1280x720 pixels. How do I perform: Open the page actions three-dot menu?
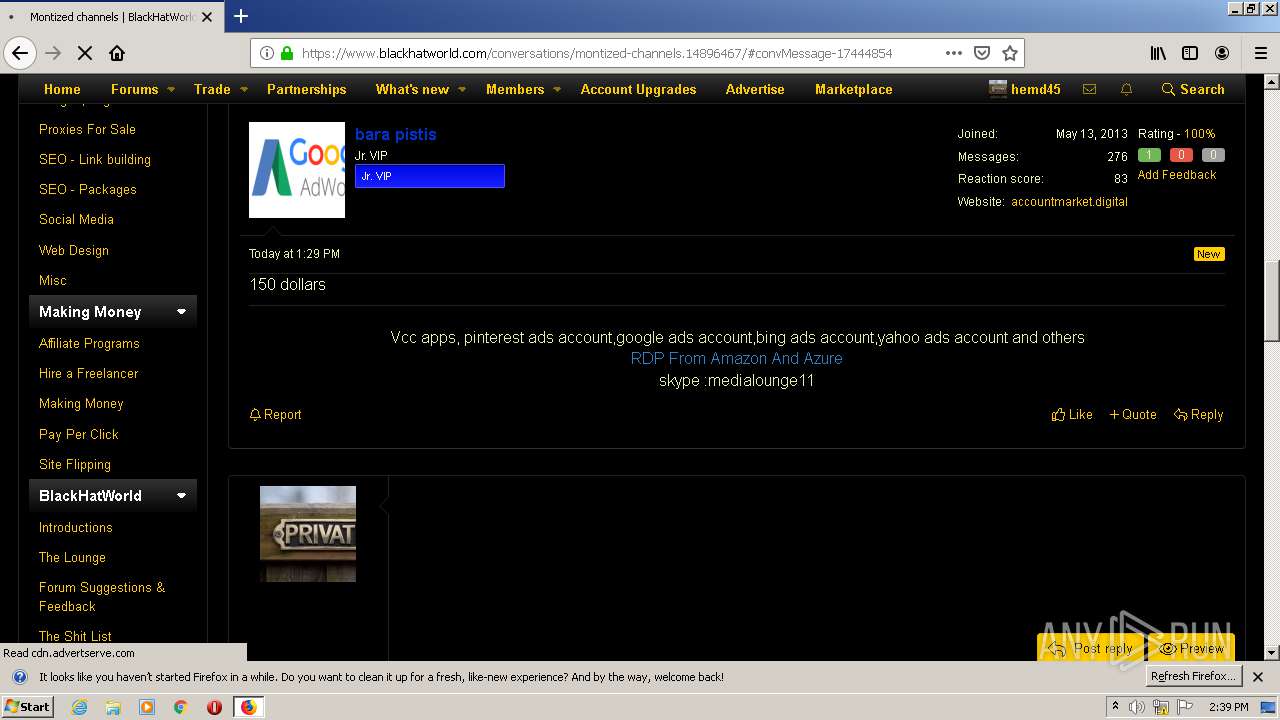tap(953, 53)
